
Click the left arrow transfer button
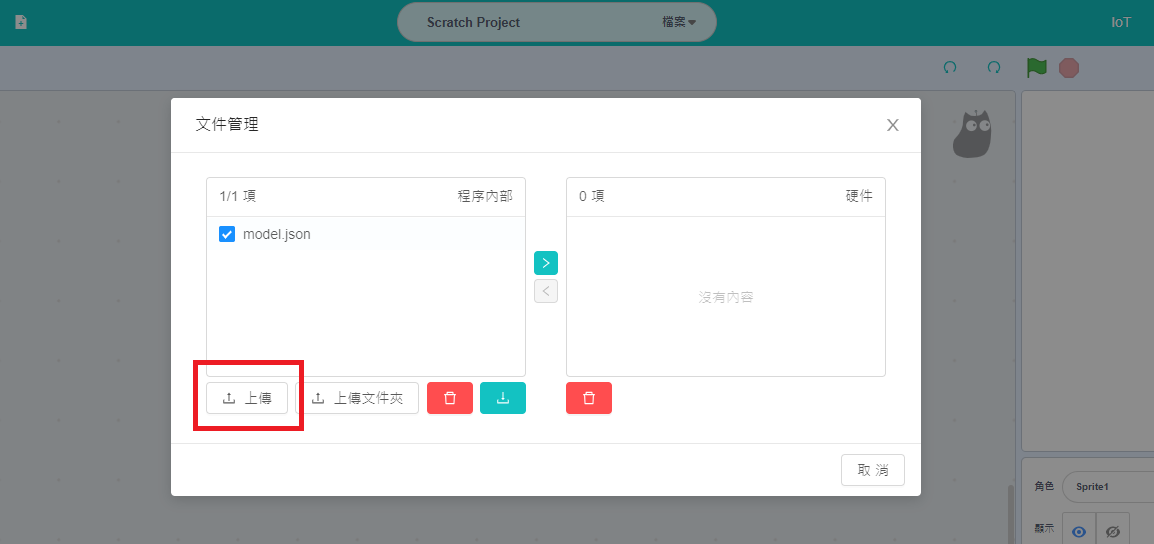pyautogui.click(x=545, y=291)
